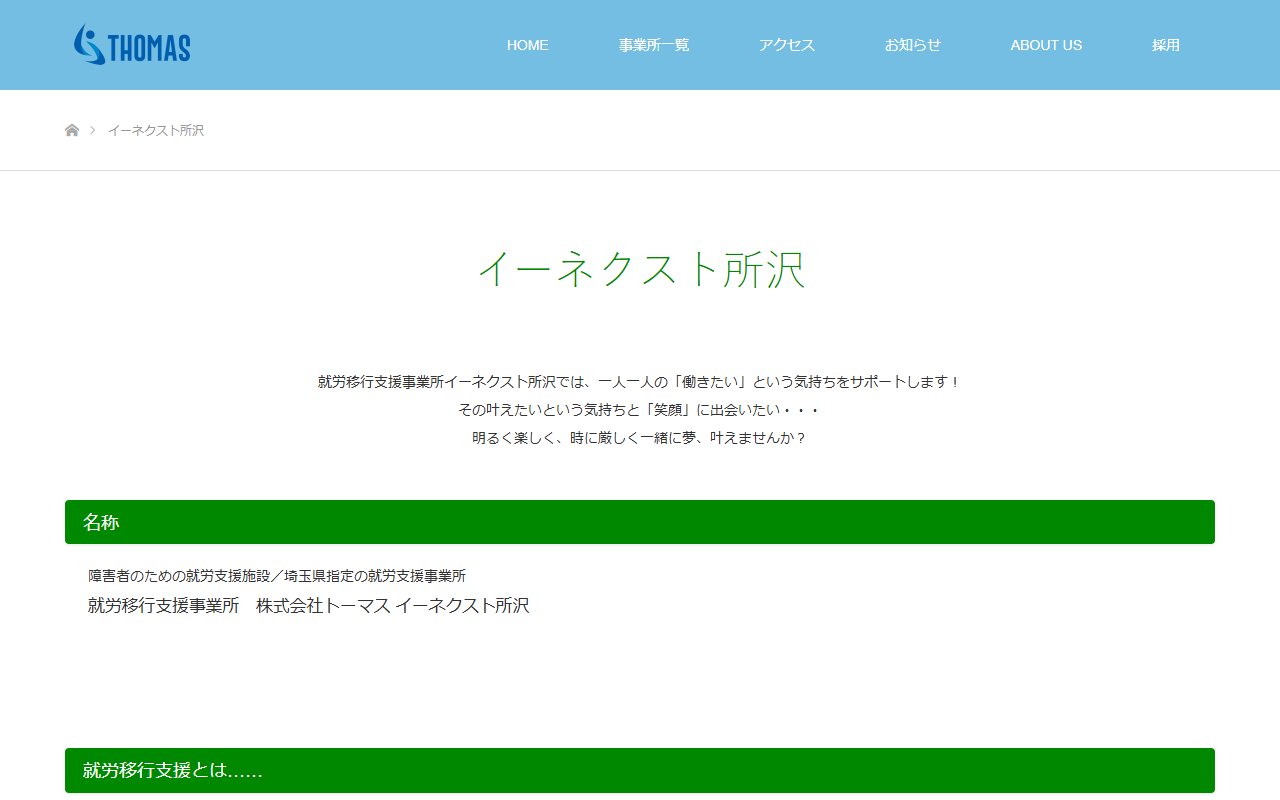Open the お知らせ menu item
Image resolution: width=1280 pixels, height=800 pixels.
[x=912, y=45]
